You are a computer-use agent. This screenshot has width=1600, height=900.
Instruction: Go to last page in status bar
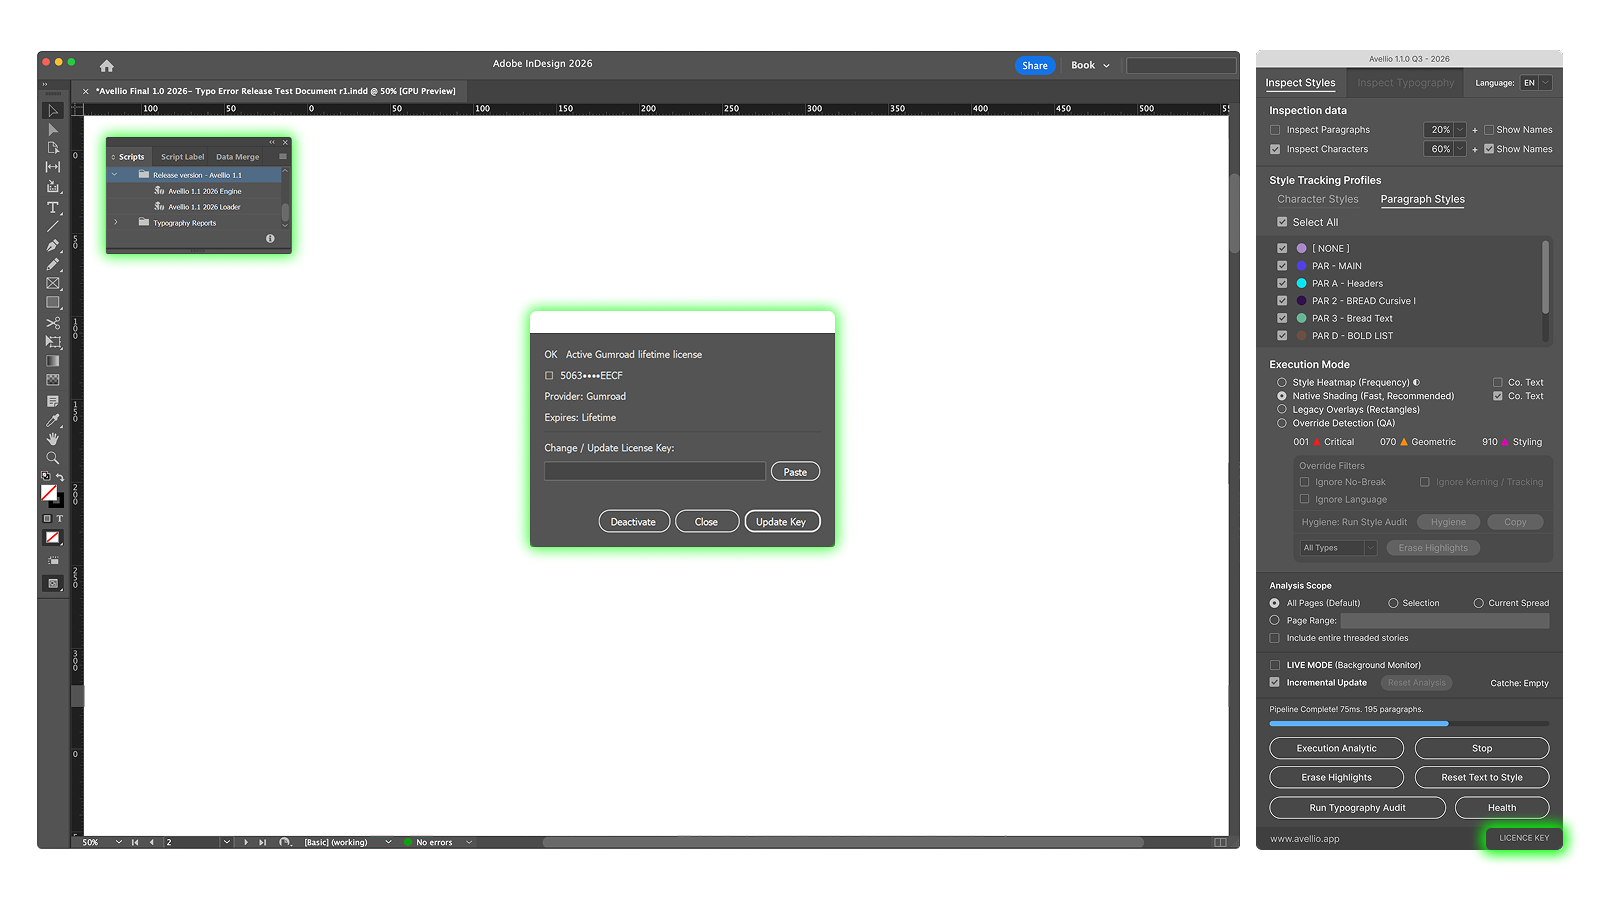pos(263,842)
